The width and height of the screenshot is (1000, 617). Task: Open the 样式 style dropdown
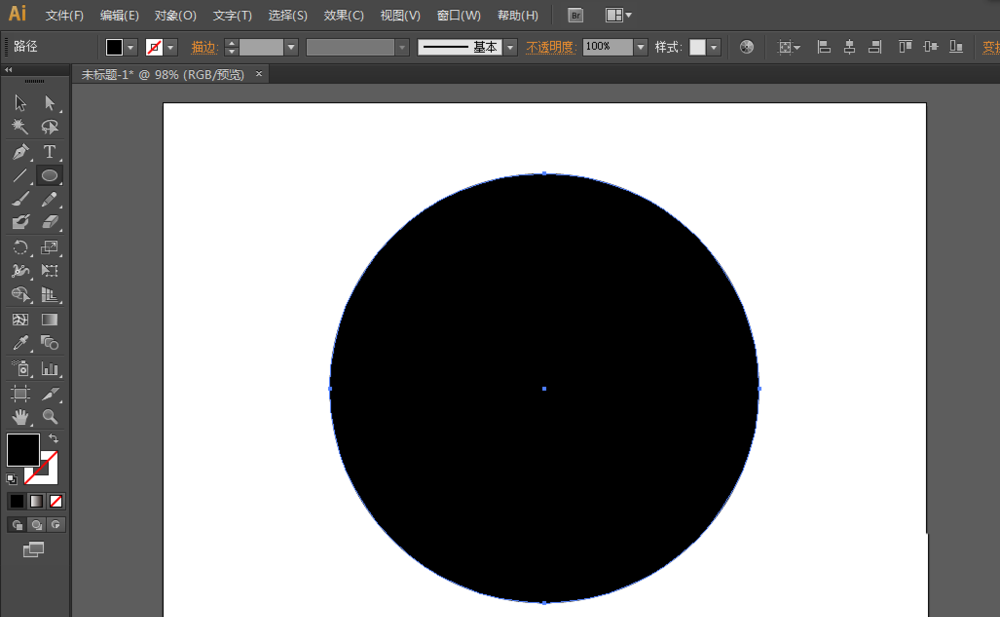tap(714, 47)
